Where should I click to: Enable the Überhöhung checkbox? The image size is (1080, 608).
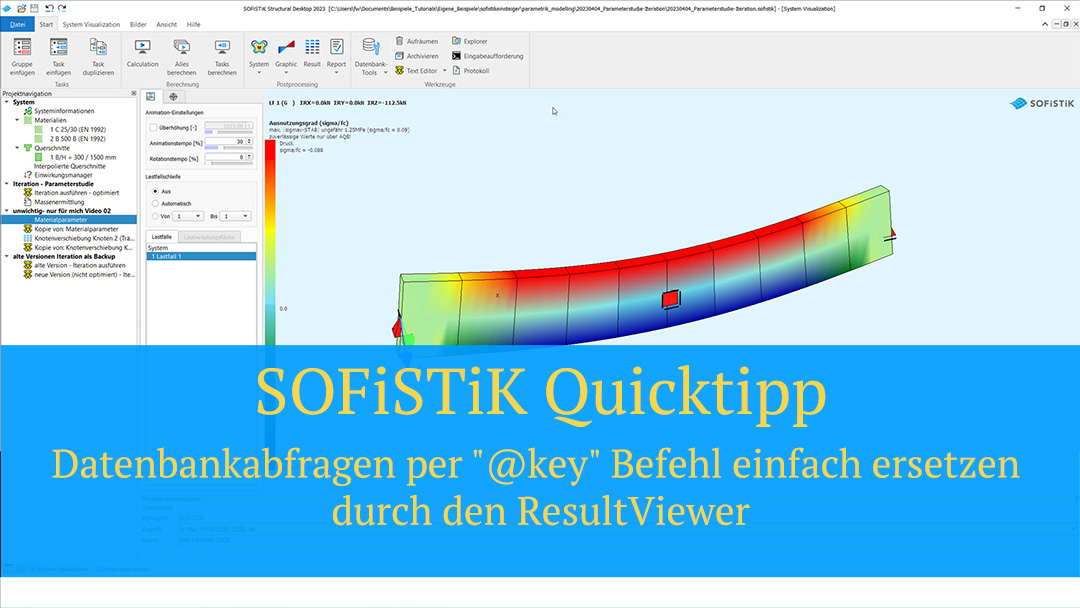point(153,127)
